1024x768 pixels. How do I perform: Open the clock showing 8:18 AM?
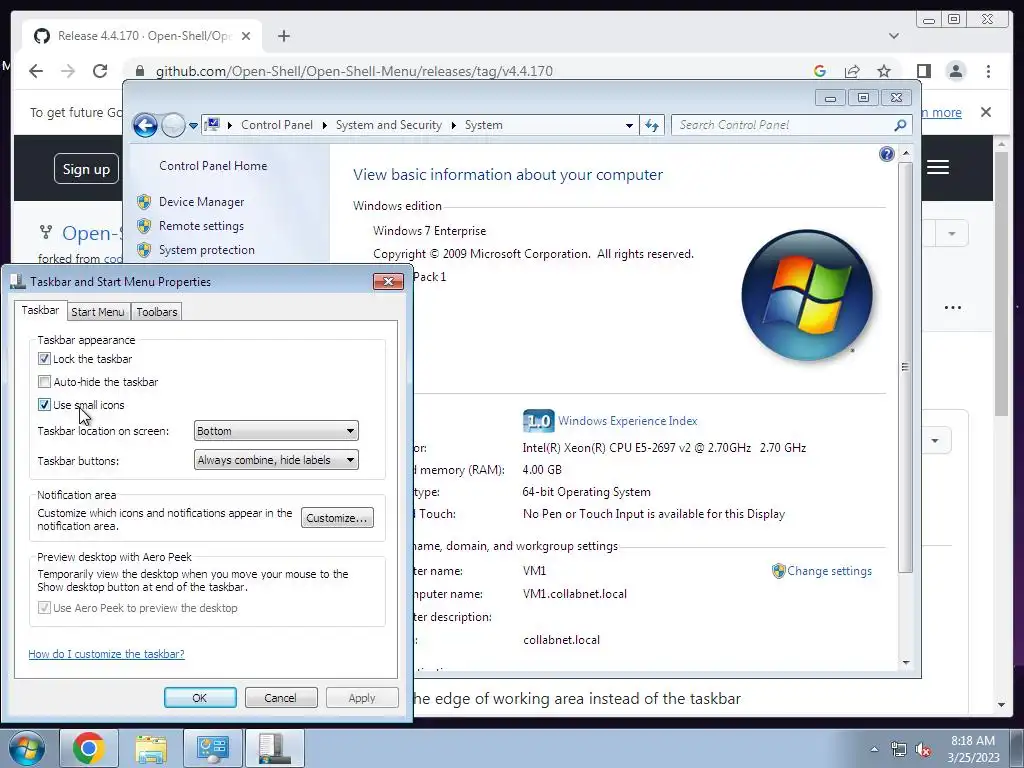click(973, 749)
